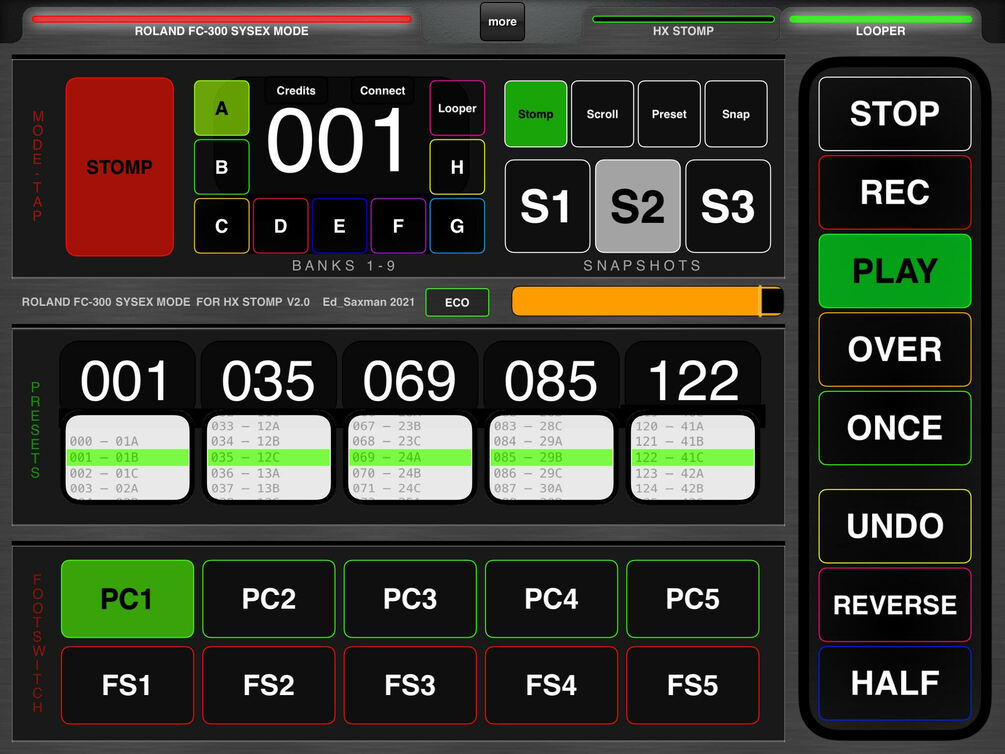The height and width of the screenshot is (754, 1005).
Task: Click the large 001 preset number display
Action: tap(336, 140)
